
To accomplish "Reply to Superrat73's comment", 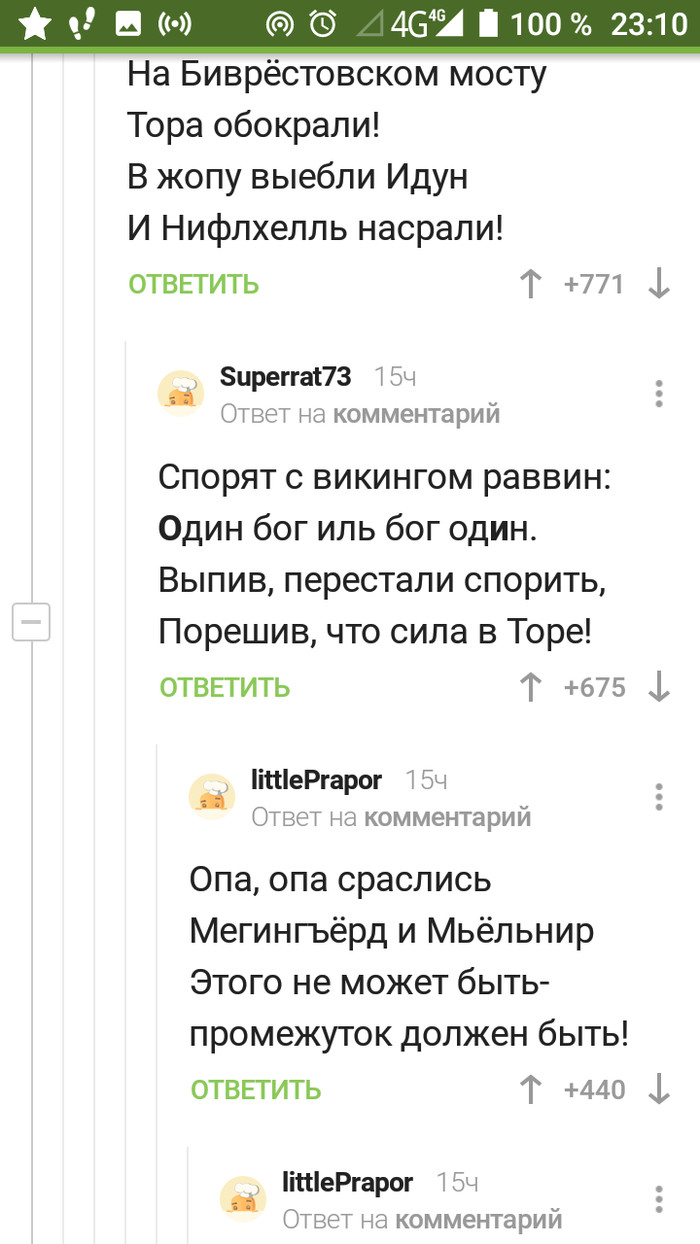I will (x=225, y=687).
